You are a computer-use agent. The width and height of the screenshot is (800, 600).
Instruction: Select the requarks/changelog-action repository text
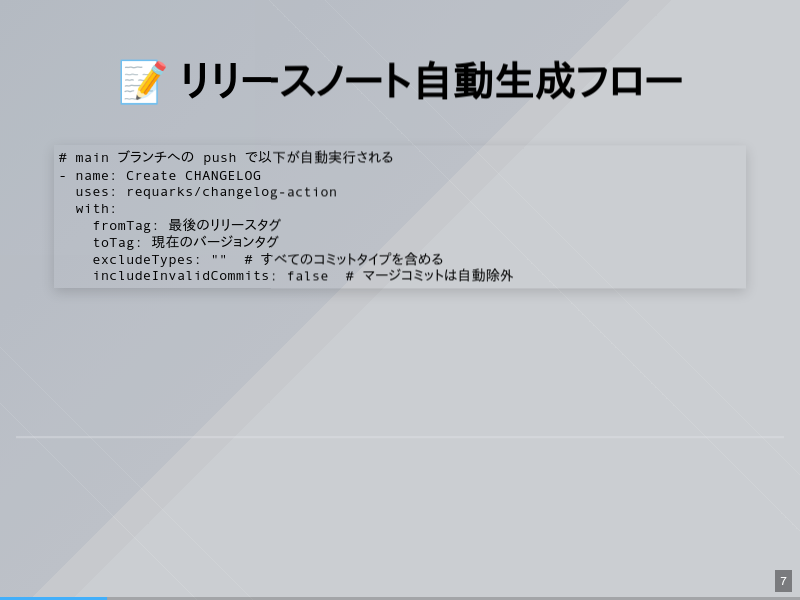pyautogui.click(x=233, y=191)
